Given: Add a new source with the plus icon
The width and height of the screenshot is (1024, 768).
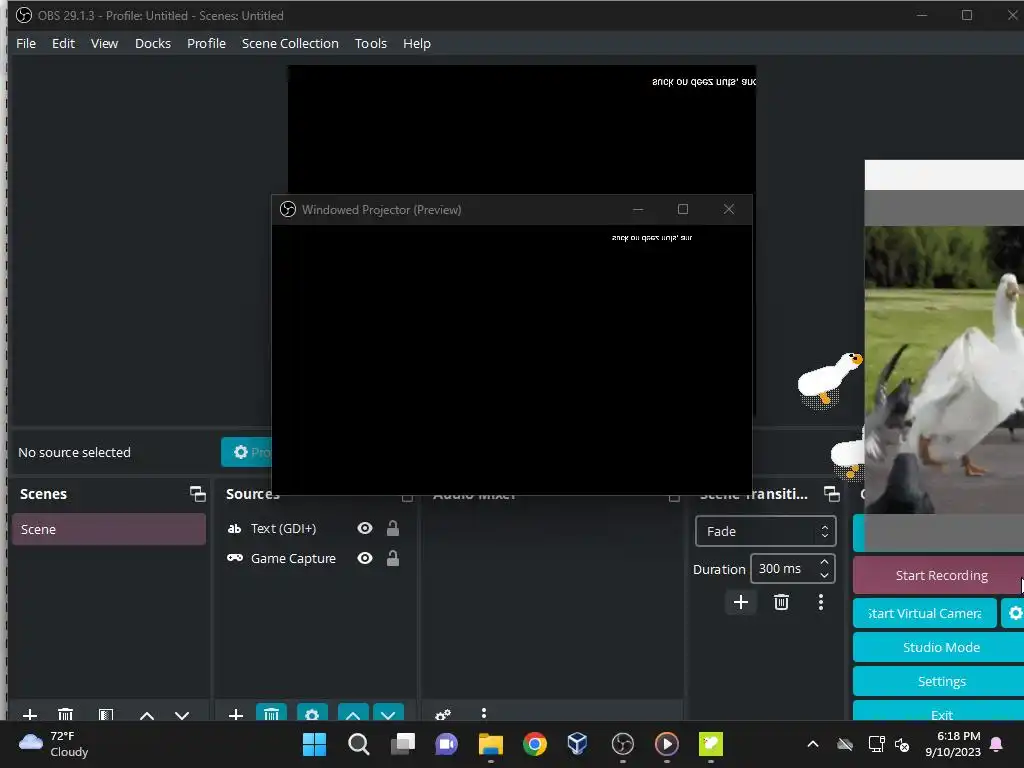Looking at the screenshot, I should (x=236, y=714).
